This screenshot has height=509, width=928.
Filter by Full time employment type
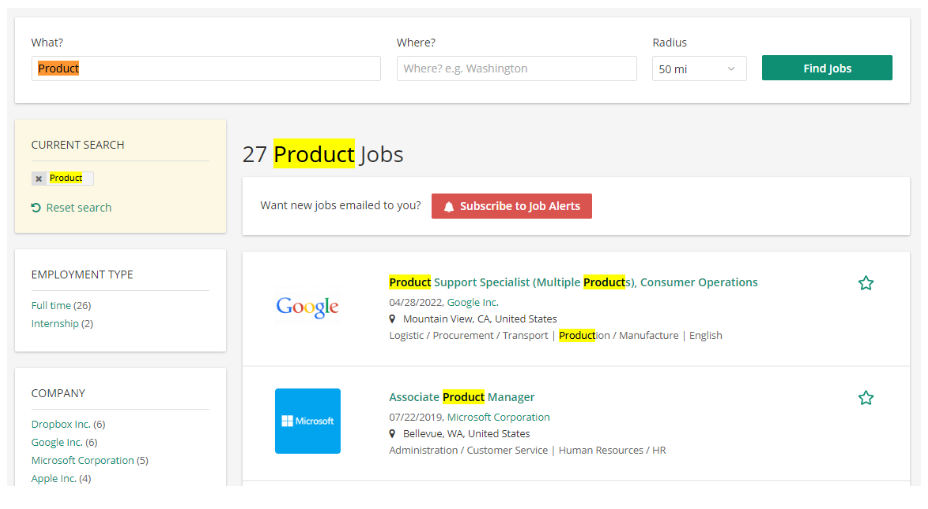[51, 305]
